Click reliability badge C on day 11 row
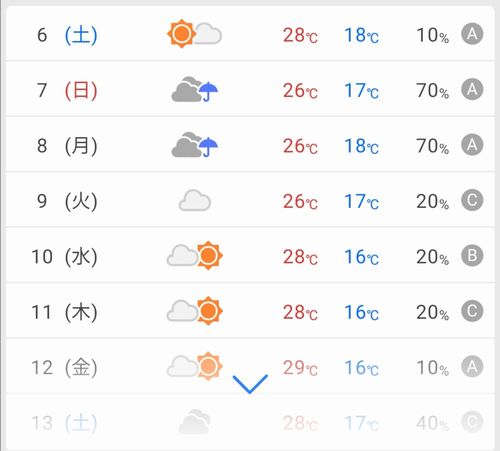Viewport: 500px width, 451px height. 472,311
